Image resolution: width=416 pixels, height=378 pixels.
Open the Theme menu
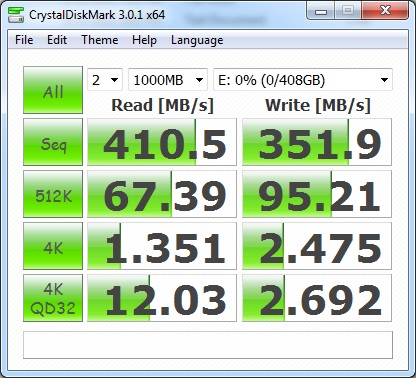coord(100,40)
